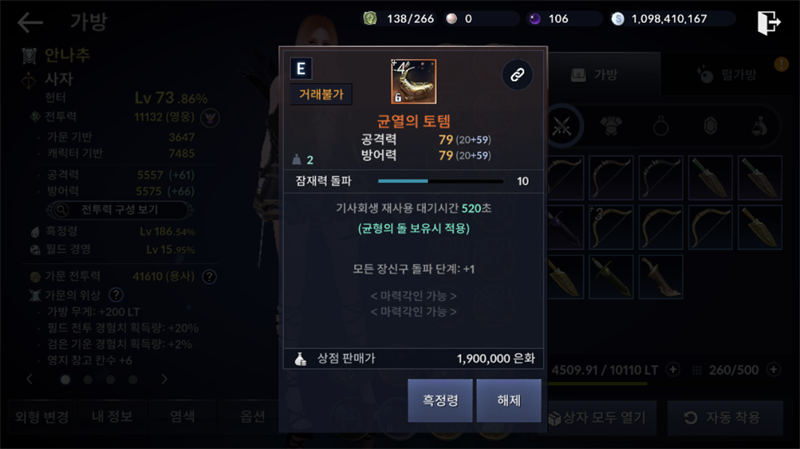The width and height of the screenshot is (800, 449).
Task: Select the armor filter icon
Action: tap(611, 126)
